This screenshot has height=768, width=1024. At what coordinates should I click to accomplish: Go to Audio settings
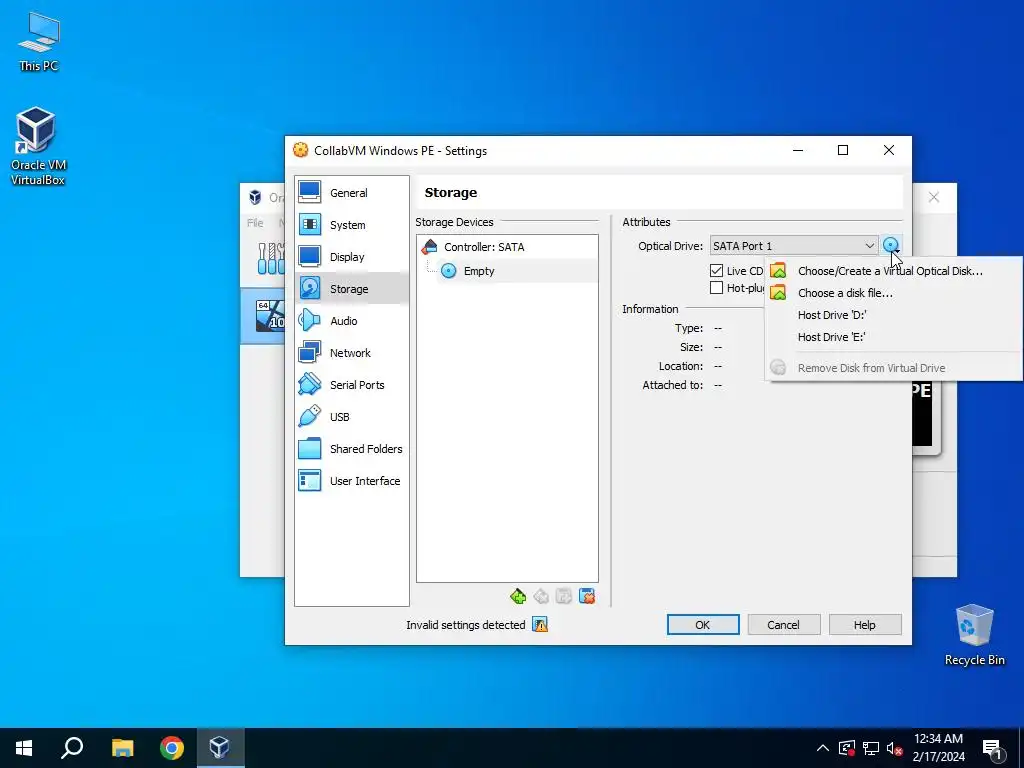(351, 321)
